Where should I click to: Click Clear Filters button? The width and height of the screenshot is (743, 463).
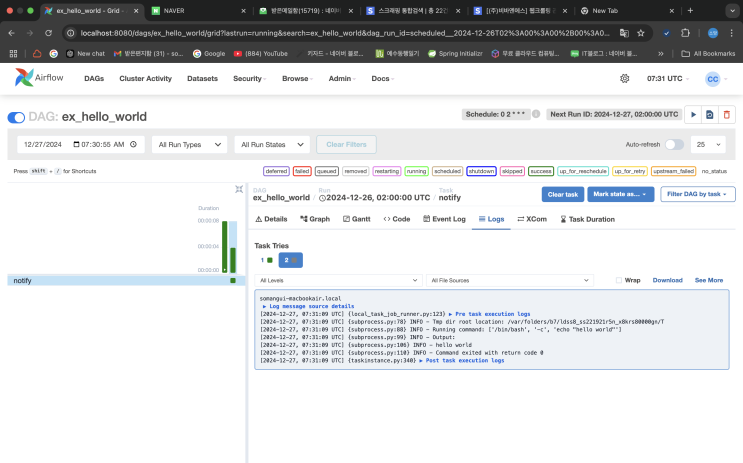[x=346, y=145]
